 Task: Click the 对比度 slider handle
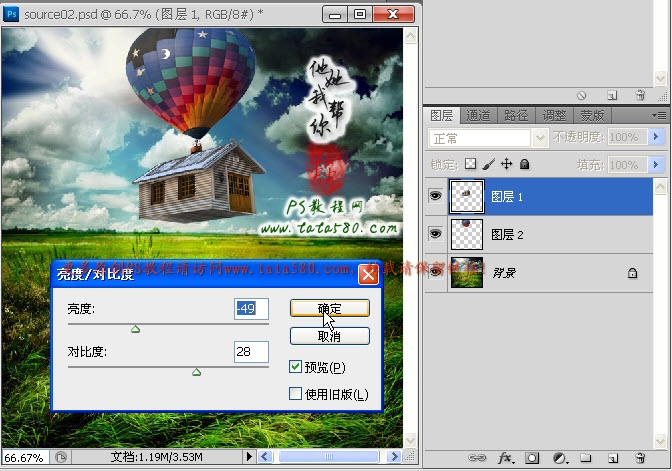[196, 372]
